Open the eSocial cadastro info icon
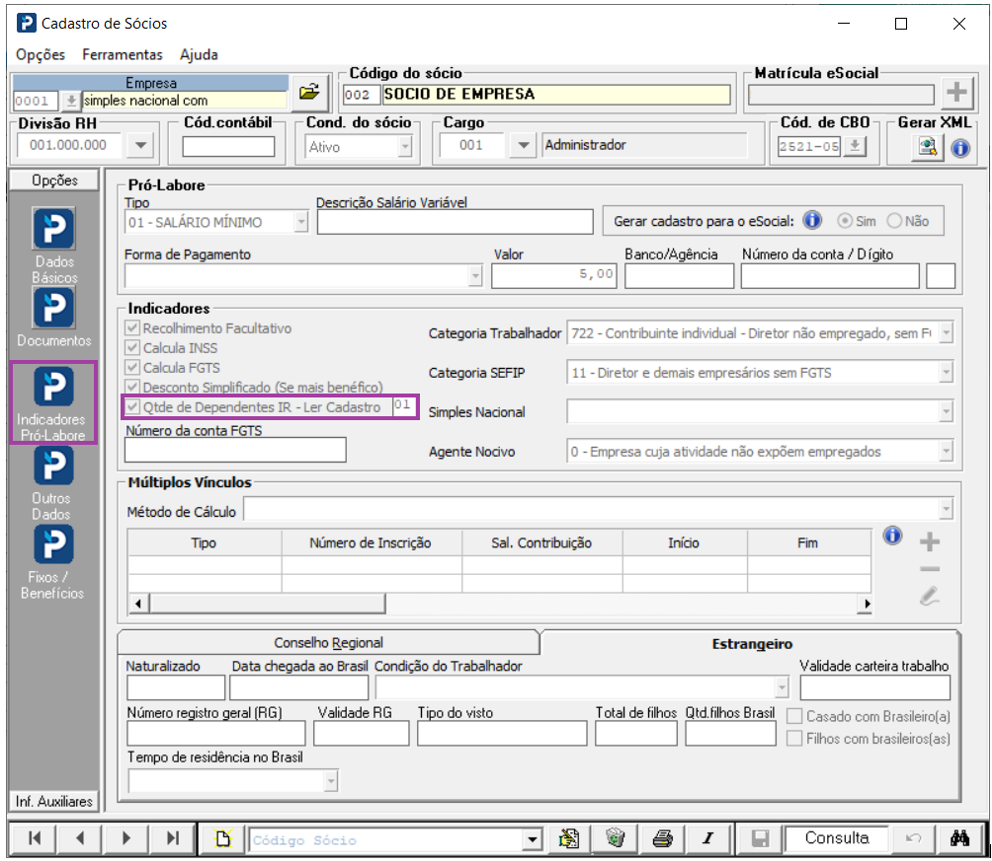This screenshot has height=861, width=992. tap(812, 220)
